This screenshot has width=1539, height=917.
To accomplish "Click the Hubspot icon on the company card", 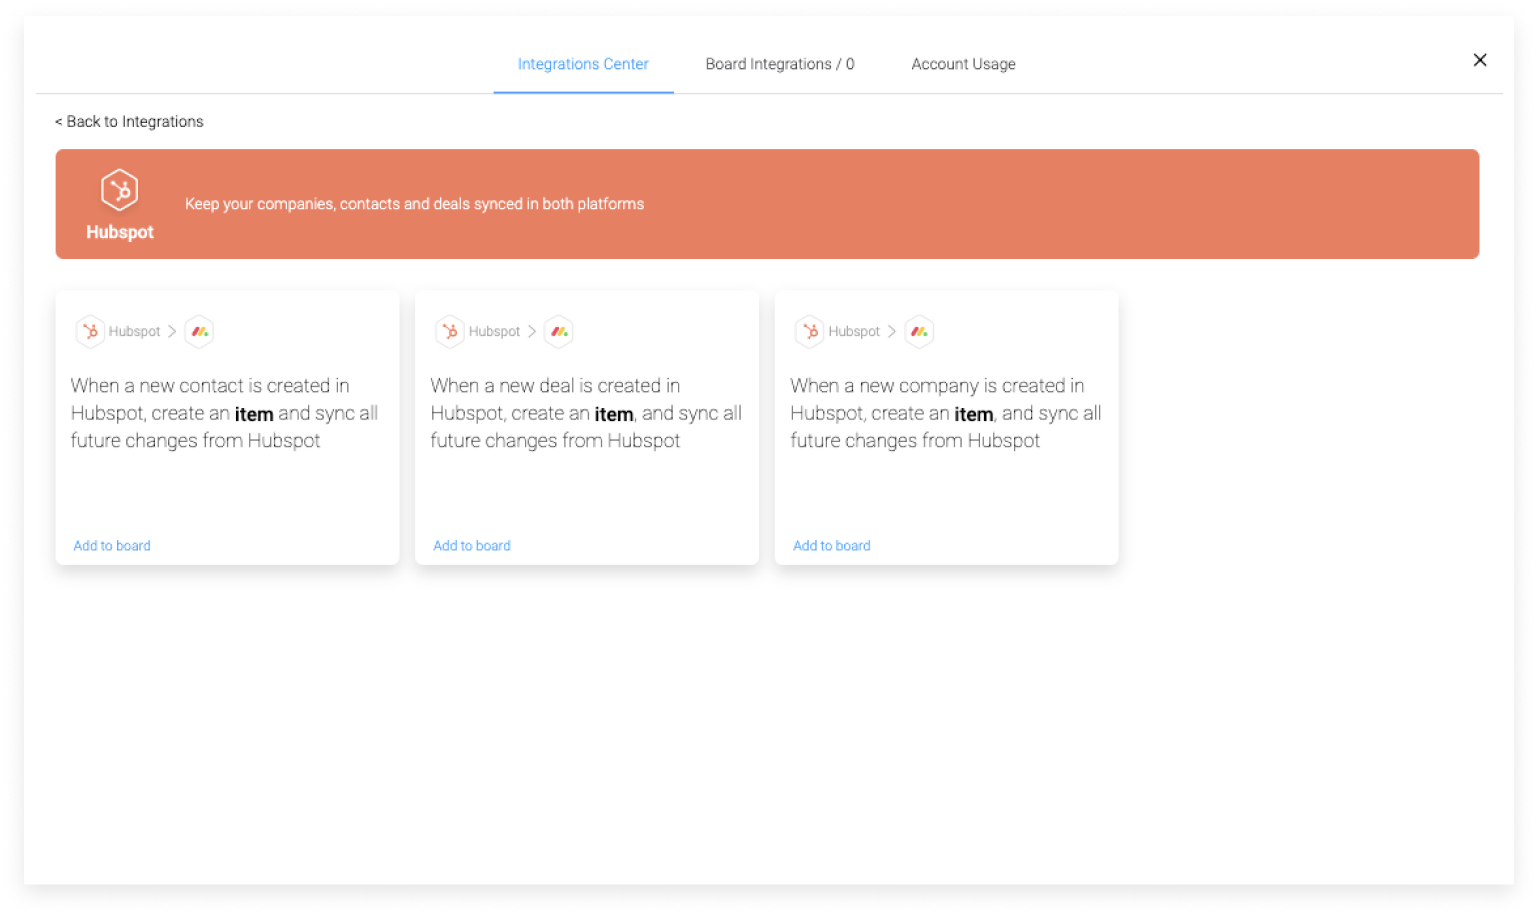I will pos(810,331).
